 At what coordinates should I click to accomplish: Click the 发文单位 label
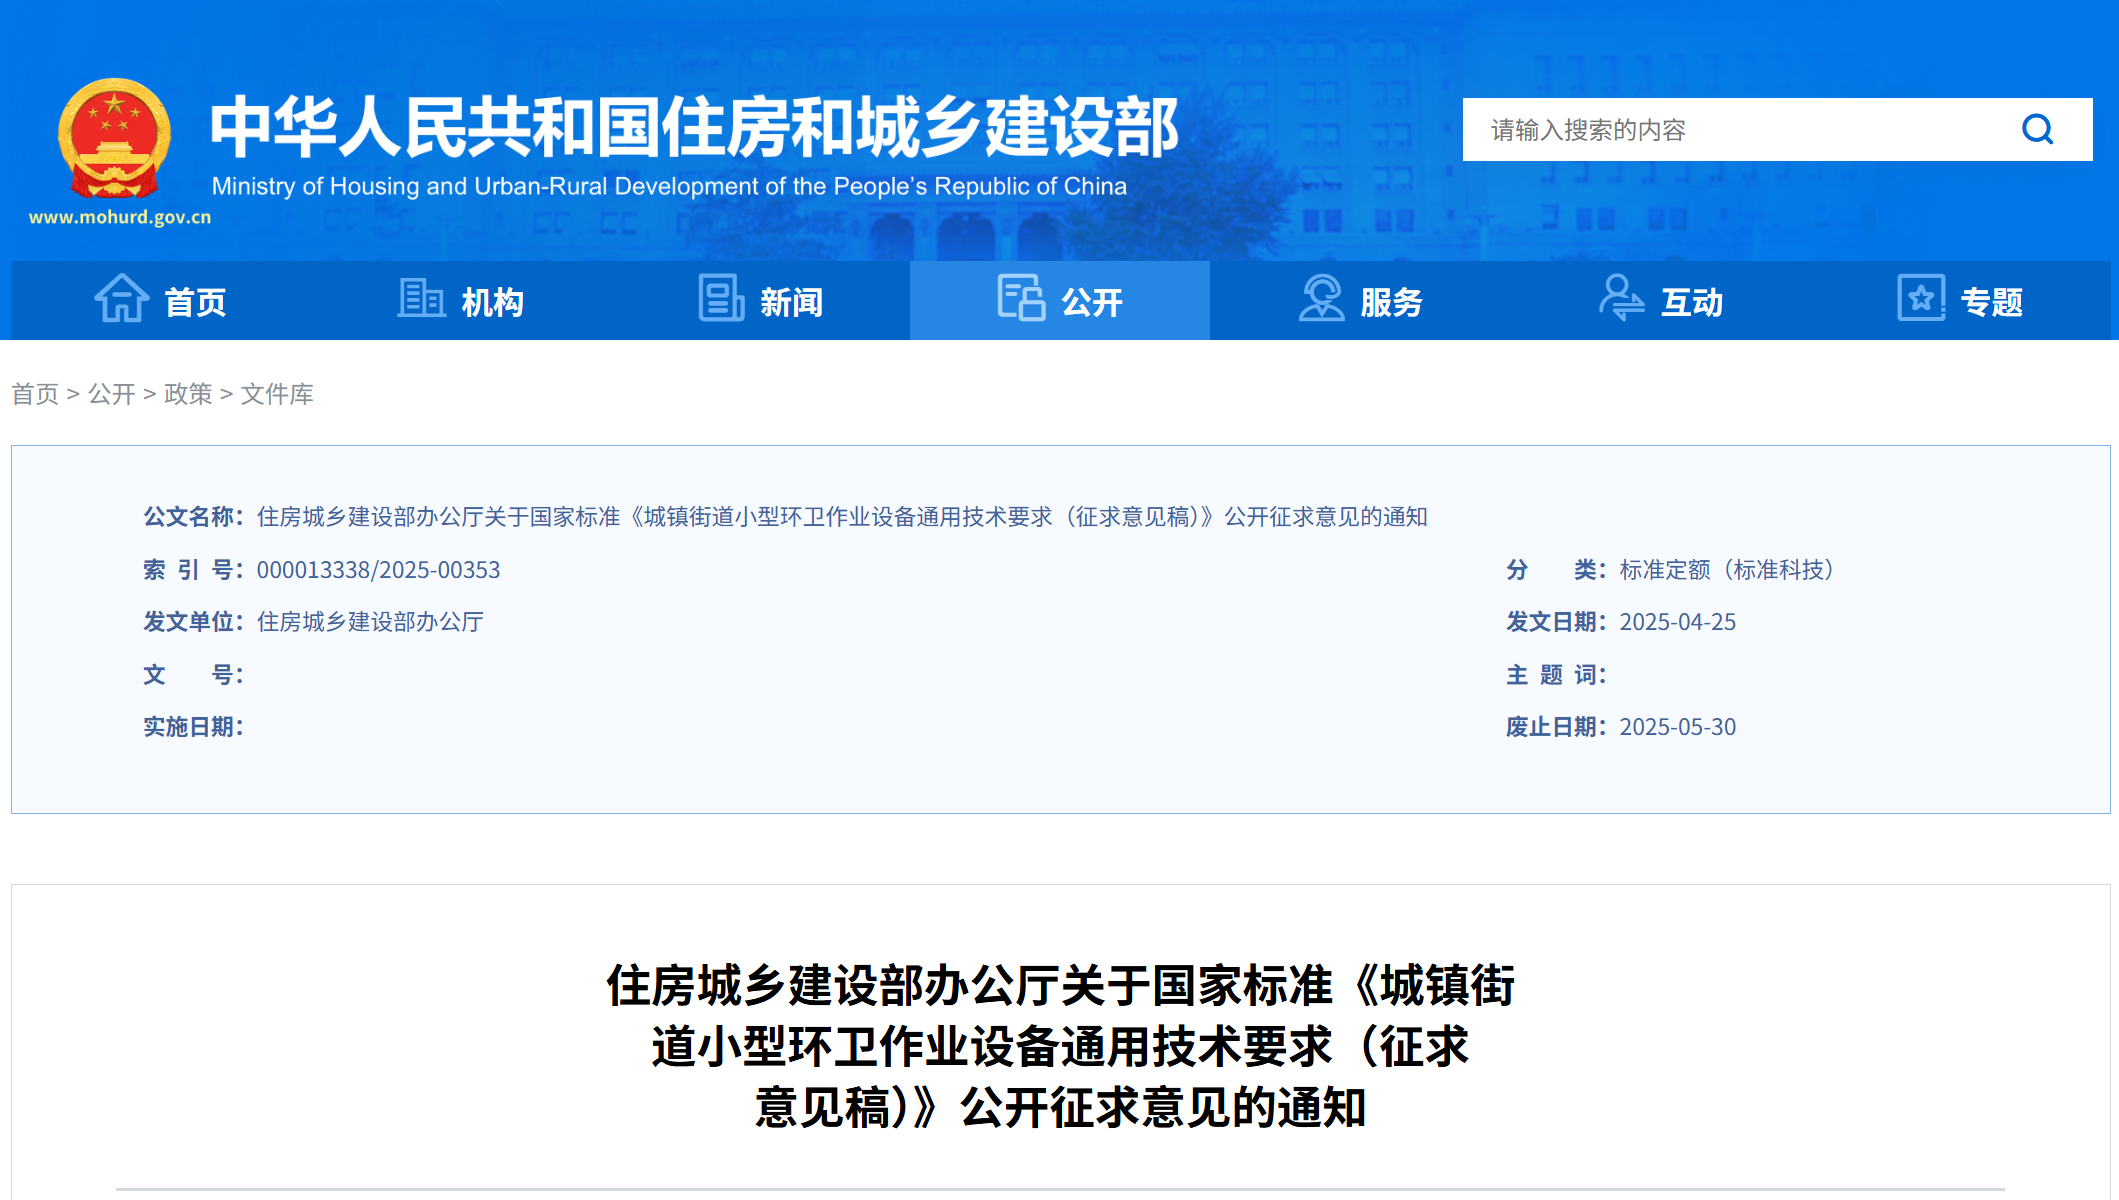pyautogui.click(x=193, y=622)
